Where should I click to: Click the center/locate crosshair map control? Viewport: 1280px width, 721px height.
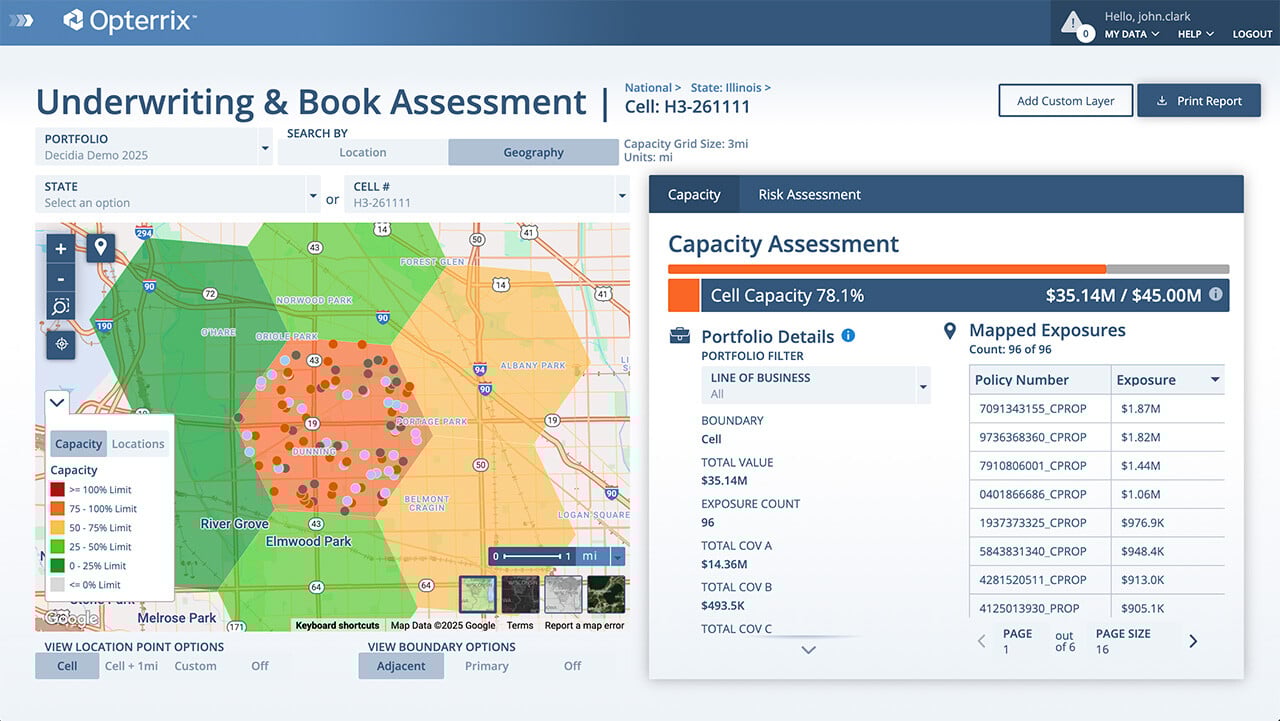tap(60, 344)
